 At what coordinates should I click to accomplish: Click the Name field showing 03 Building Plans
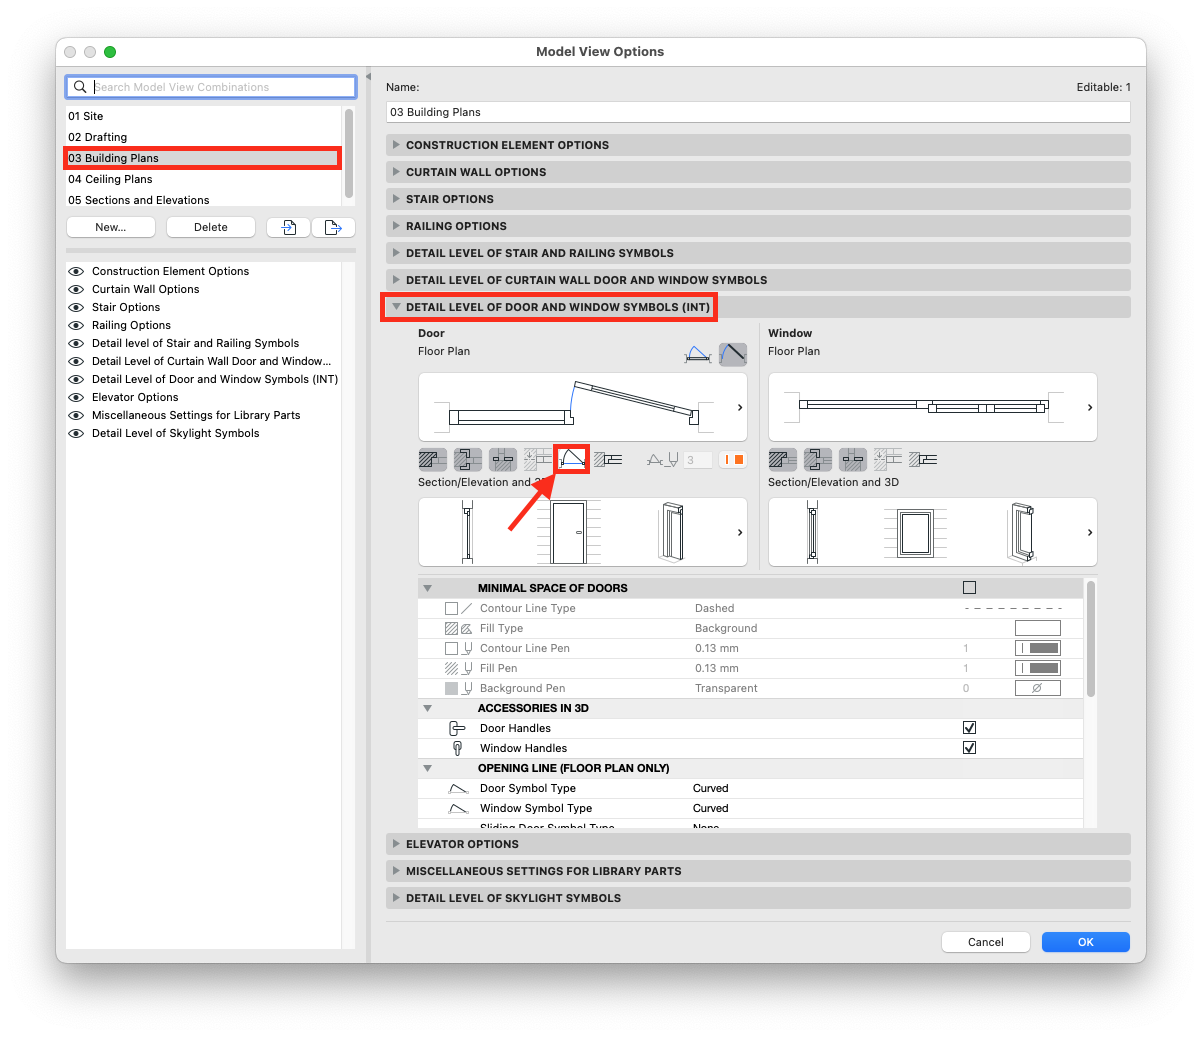click(758, 112)
